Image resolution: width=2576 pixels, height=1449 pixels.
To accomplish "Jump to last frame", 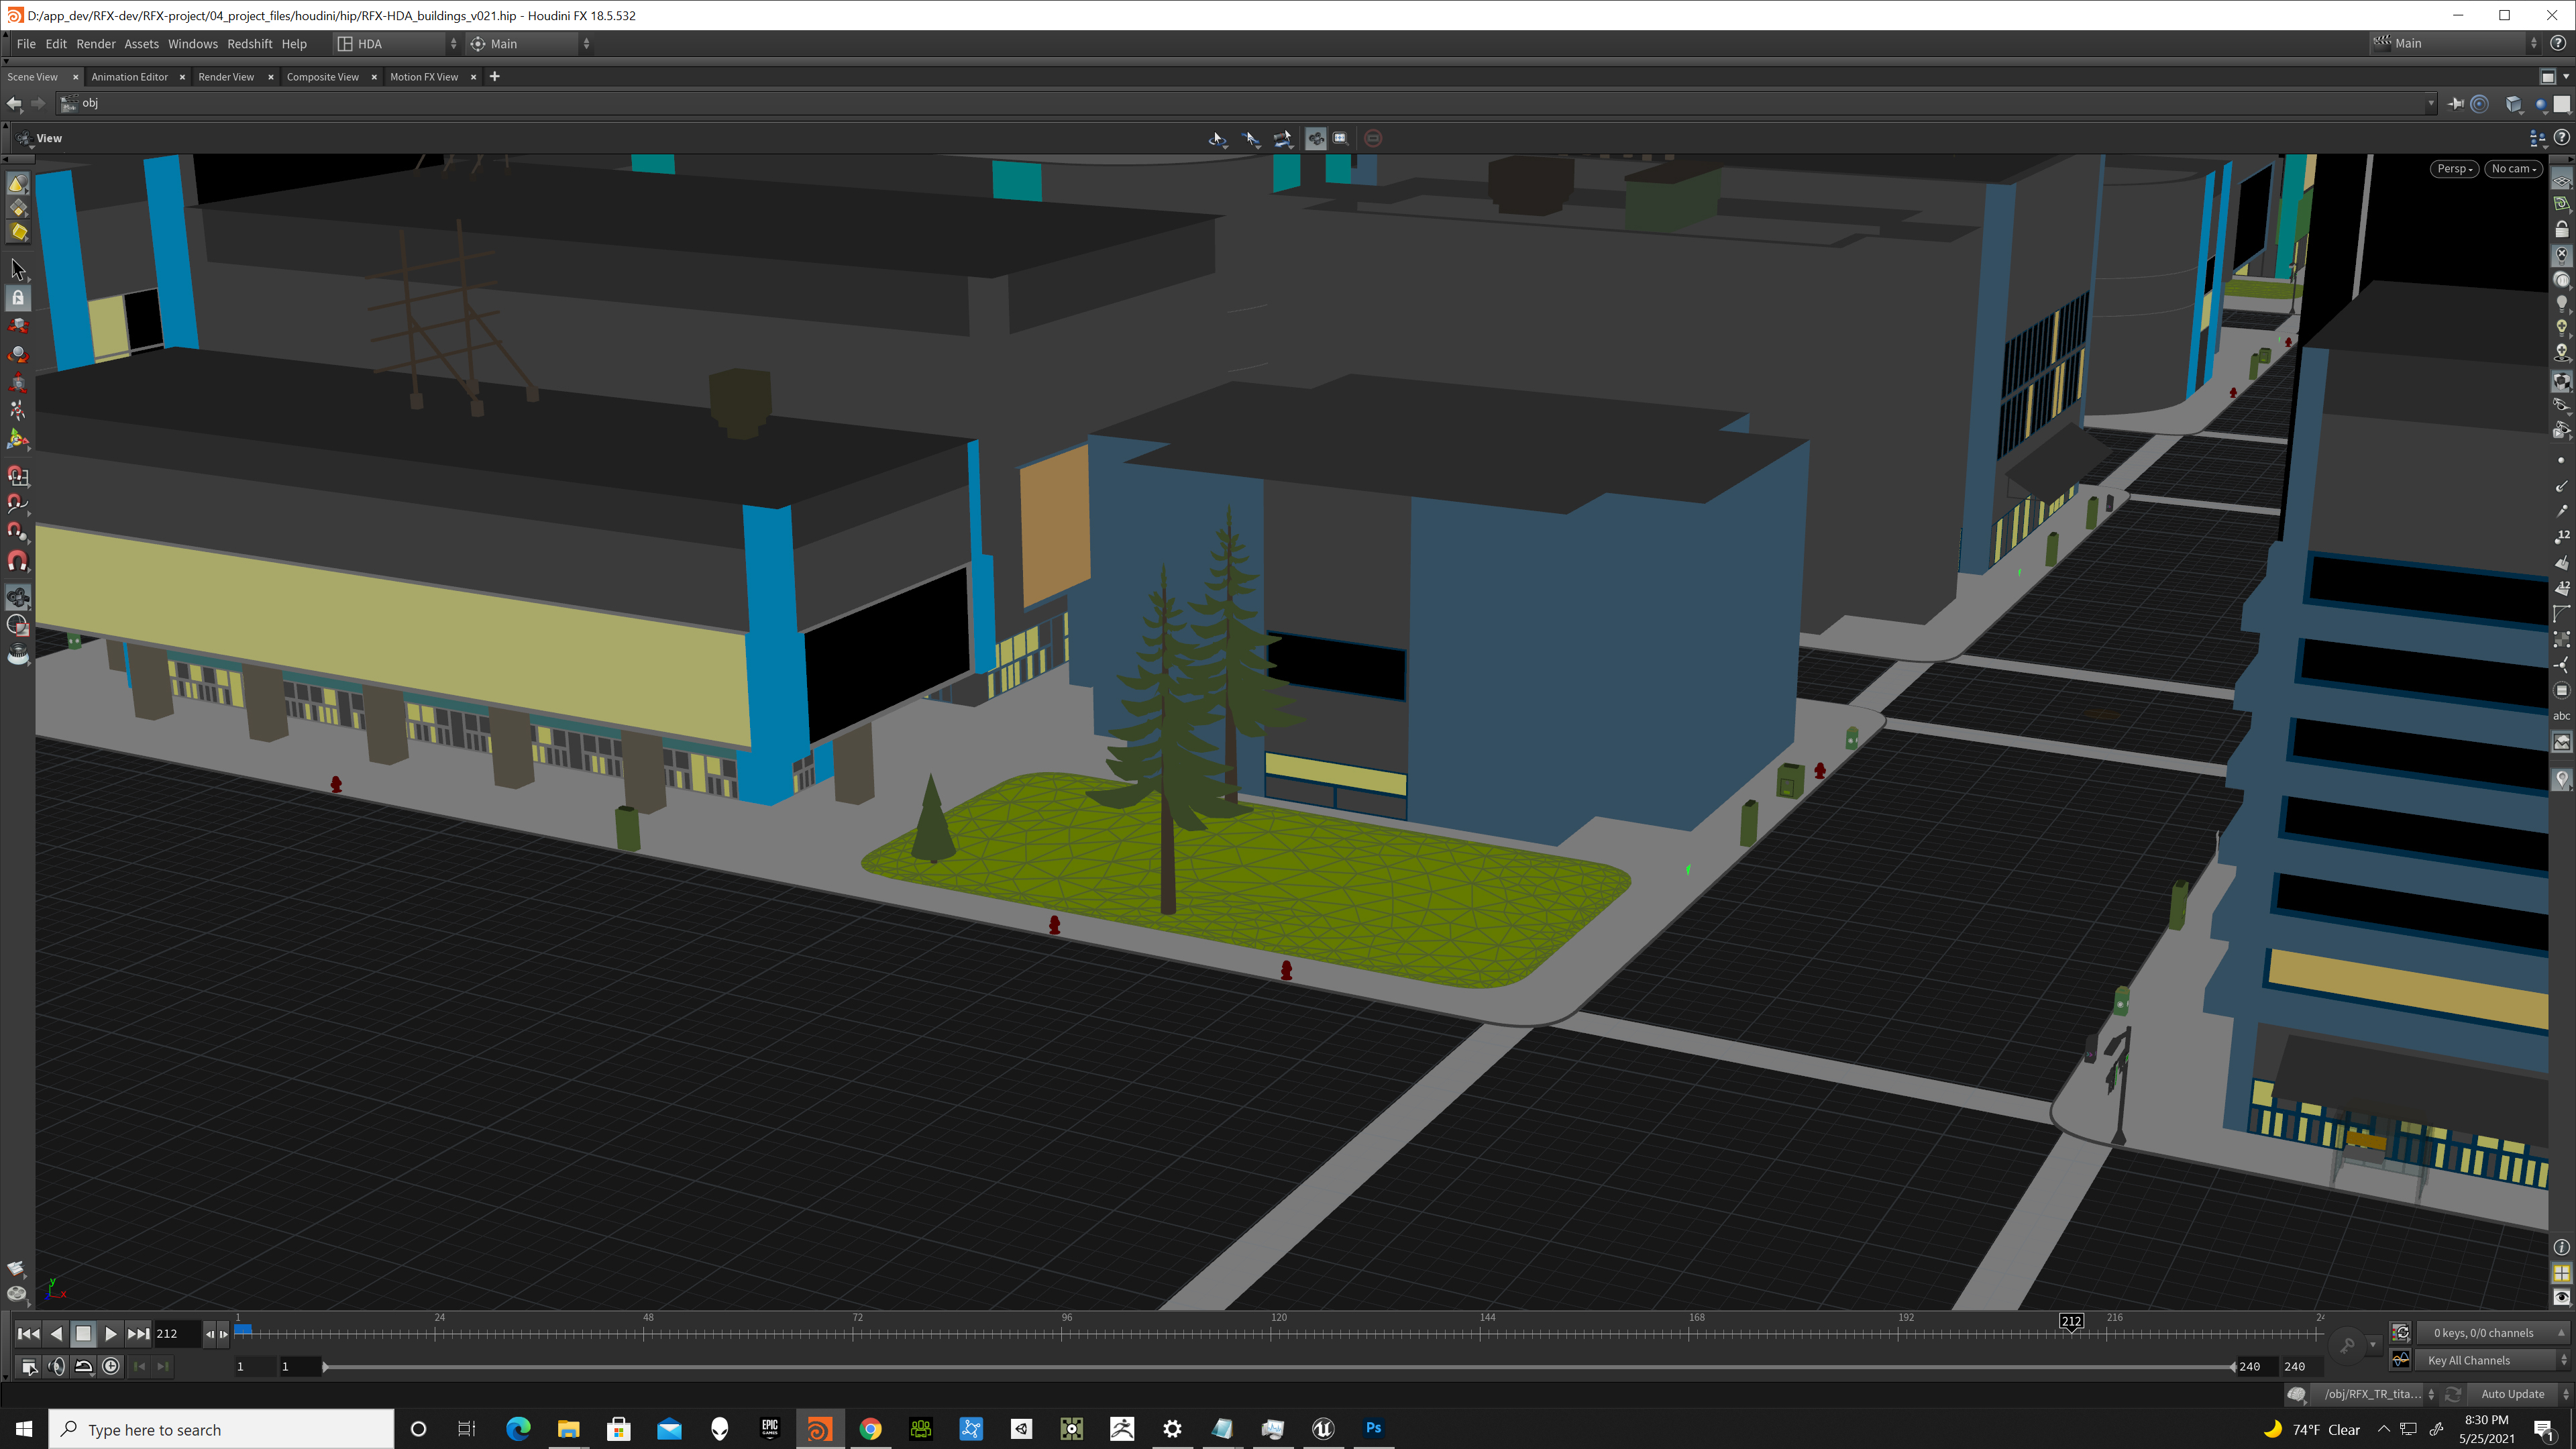I will pyautogui.click(x=138, y=1334).
